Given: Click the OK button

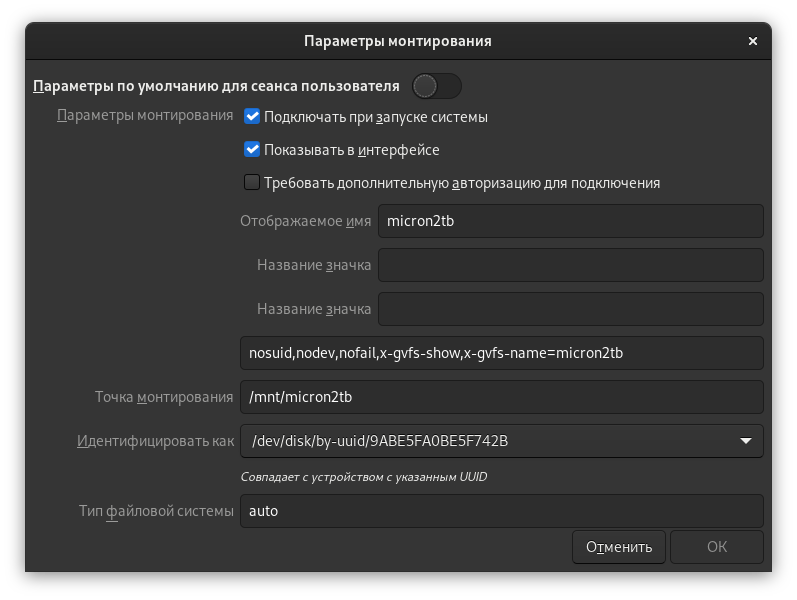Looking at the screenshot, I should click(716, 547).
